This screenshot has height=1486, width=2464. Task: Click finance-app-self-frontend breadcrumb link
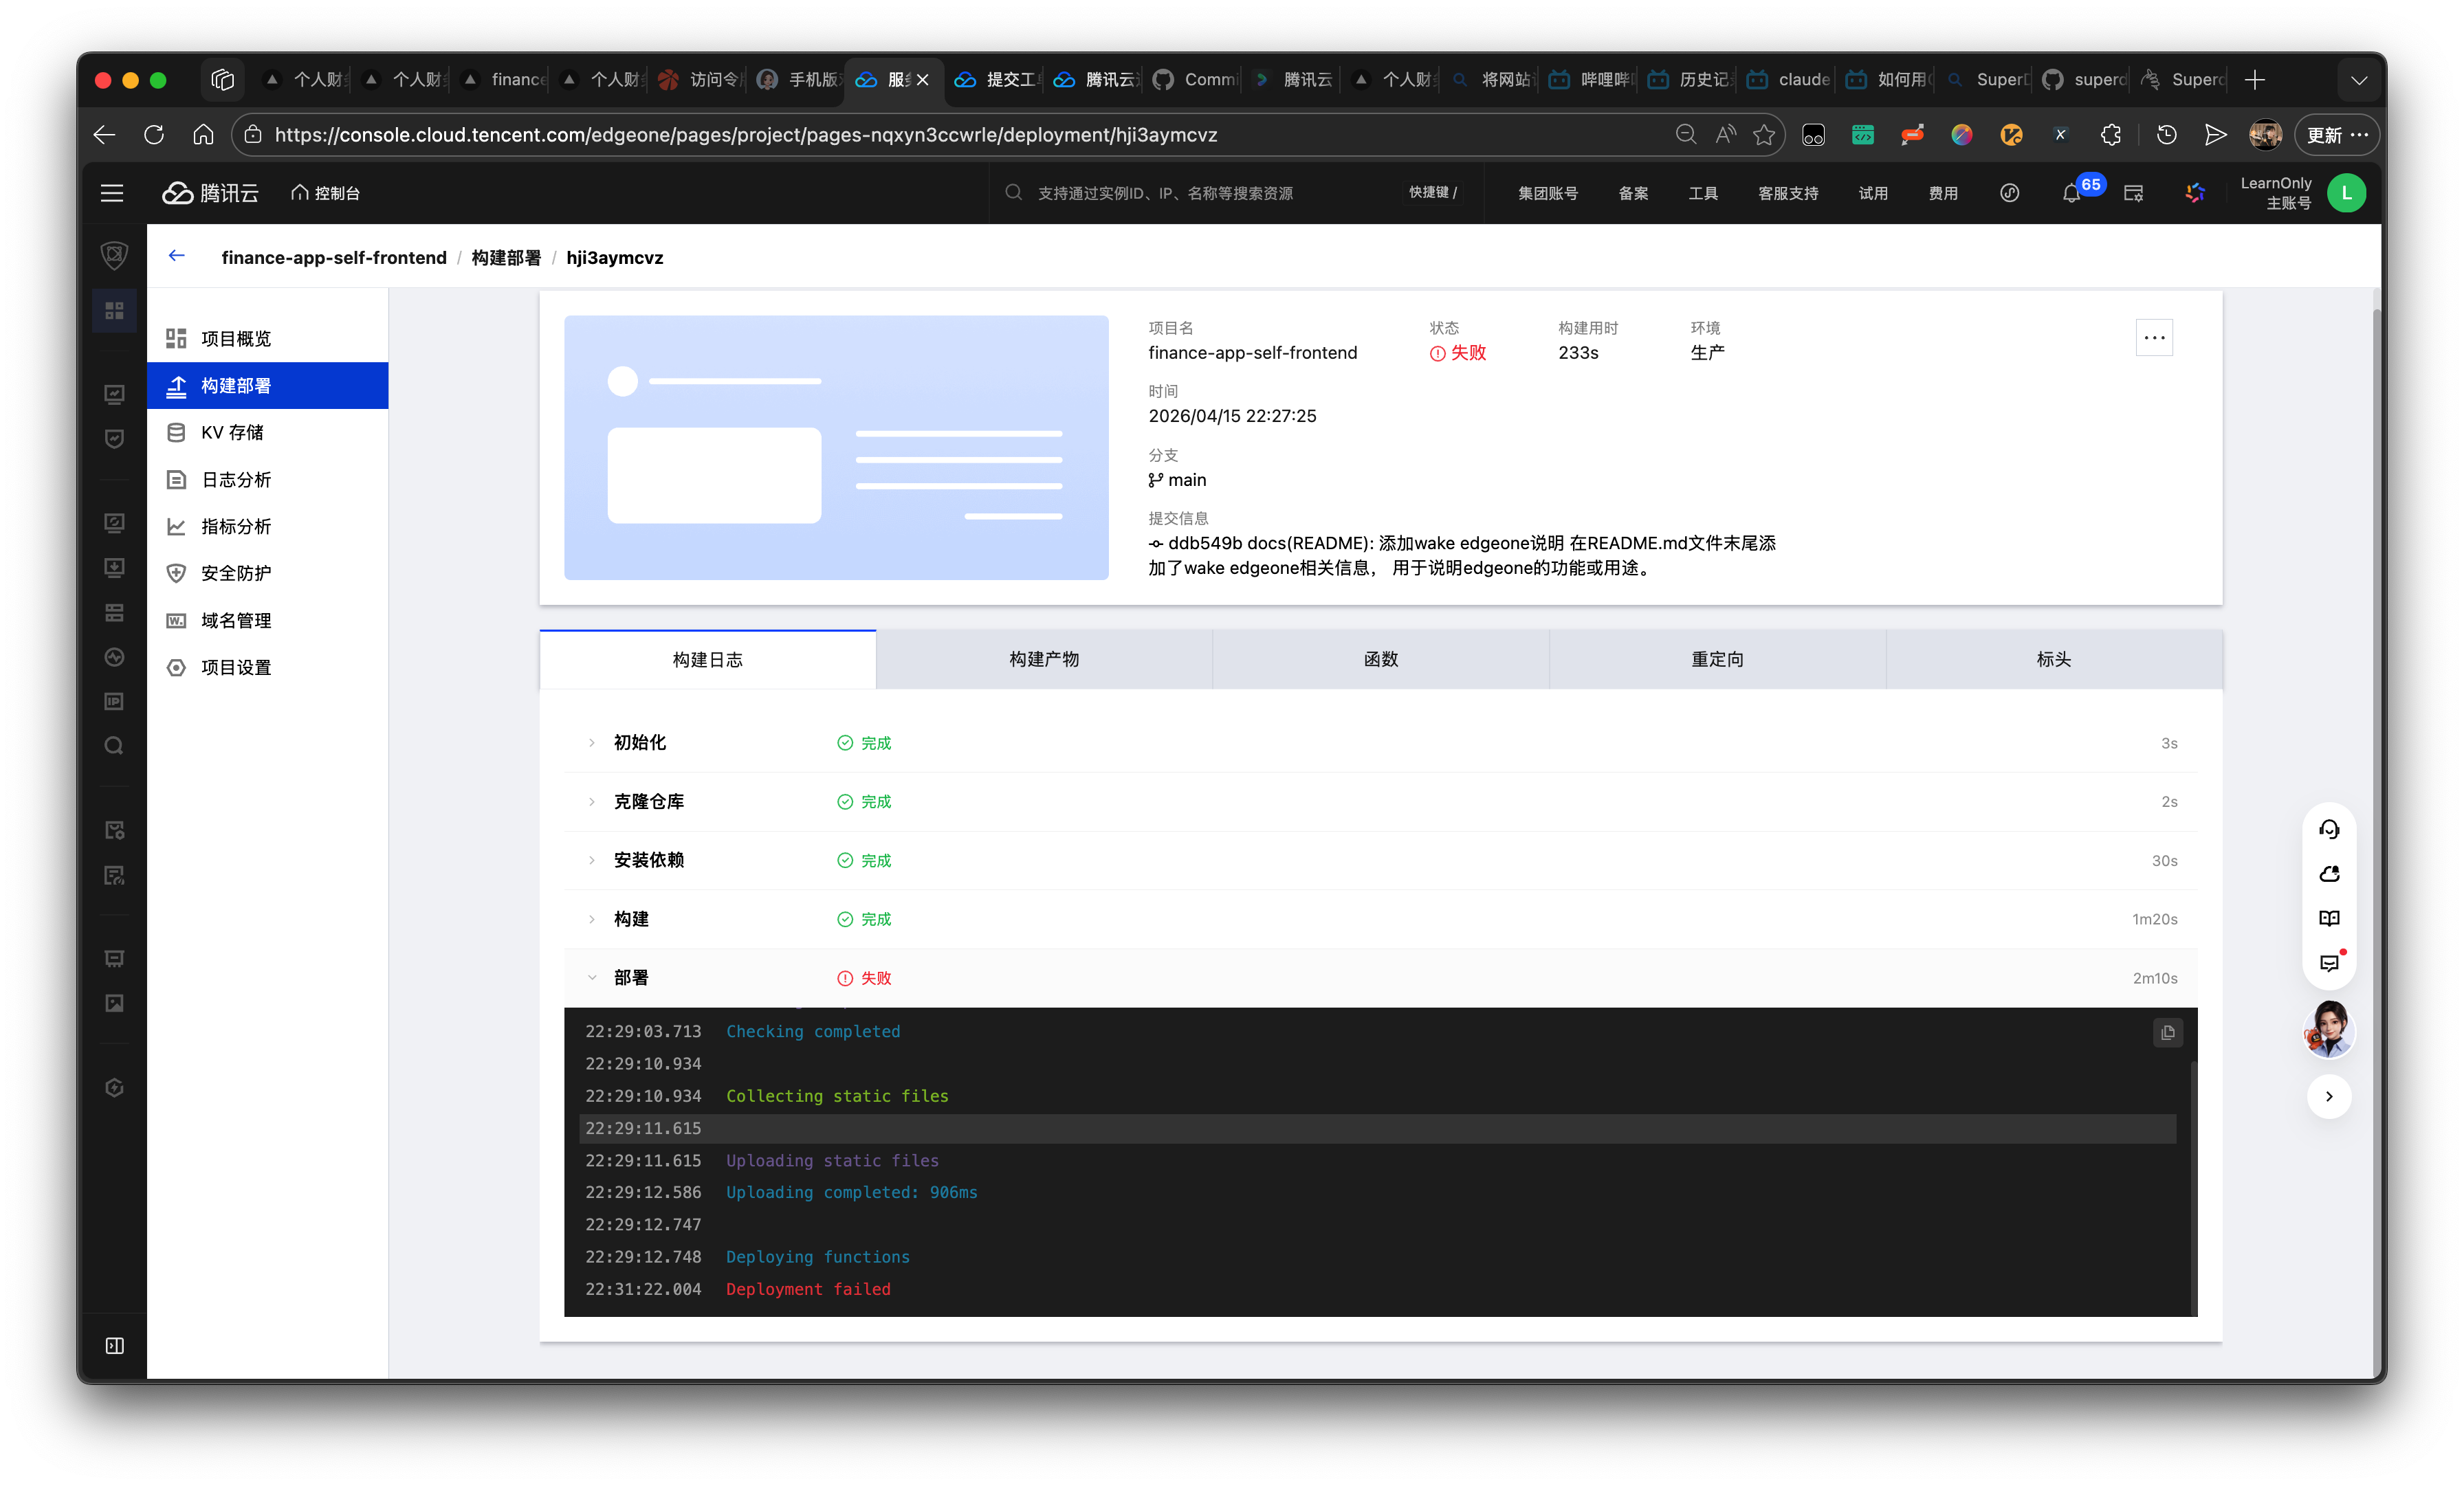click(x=334, y=257)
